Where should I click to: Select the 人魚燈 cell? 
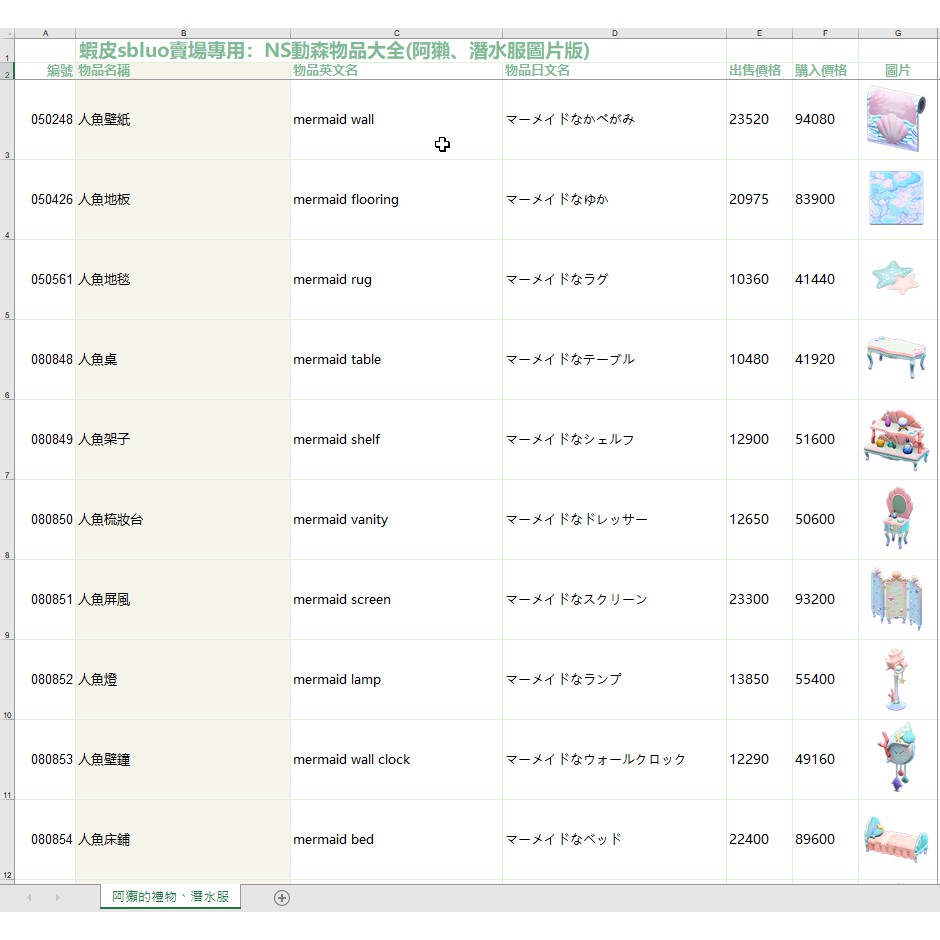click(x=183, y=680)
